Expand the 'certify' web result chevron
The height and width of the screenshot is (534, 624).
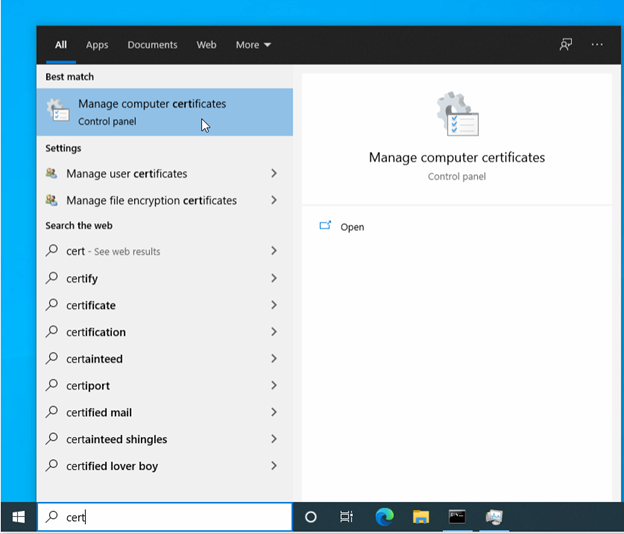[274, 279]
